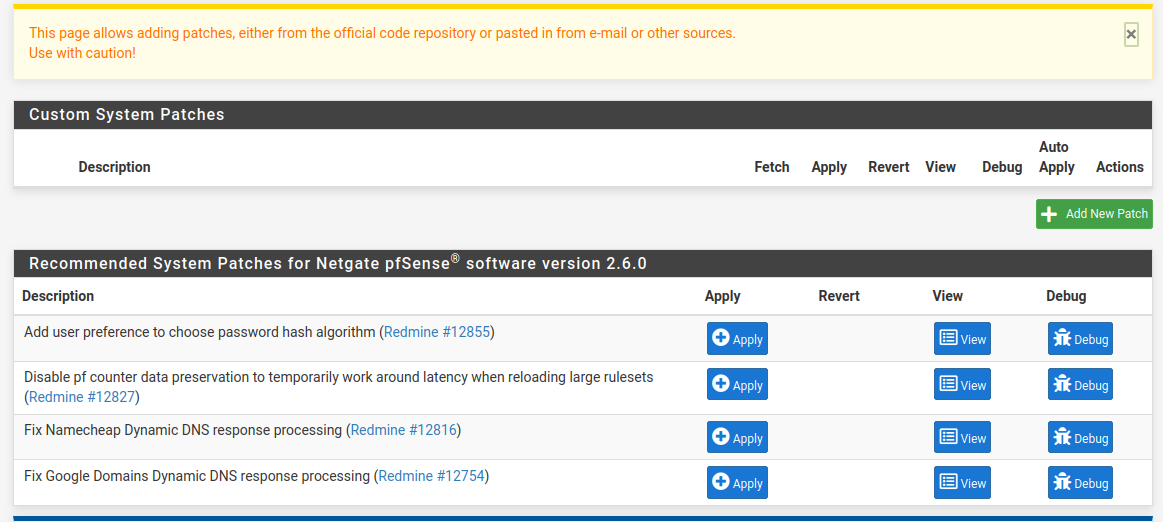Dismiss the yellow caution notice
The width and height of the screenshot is (1163, 522).
click(x=1130, y=34)
